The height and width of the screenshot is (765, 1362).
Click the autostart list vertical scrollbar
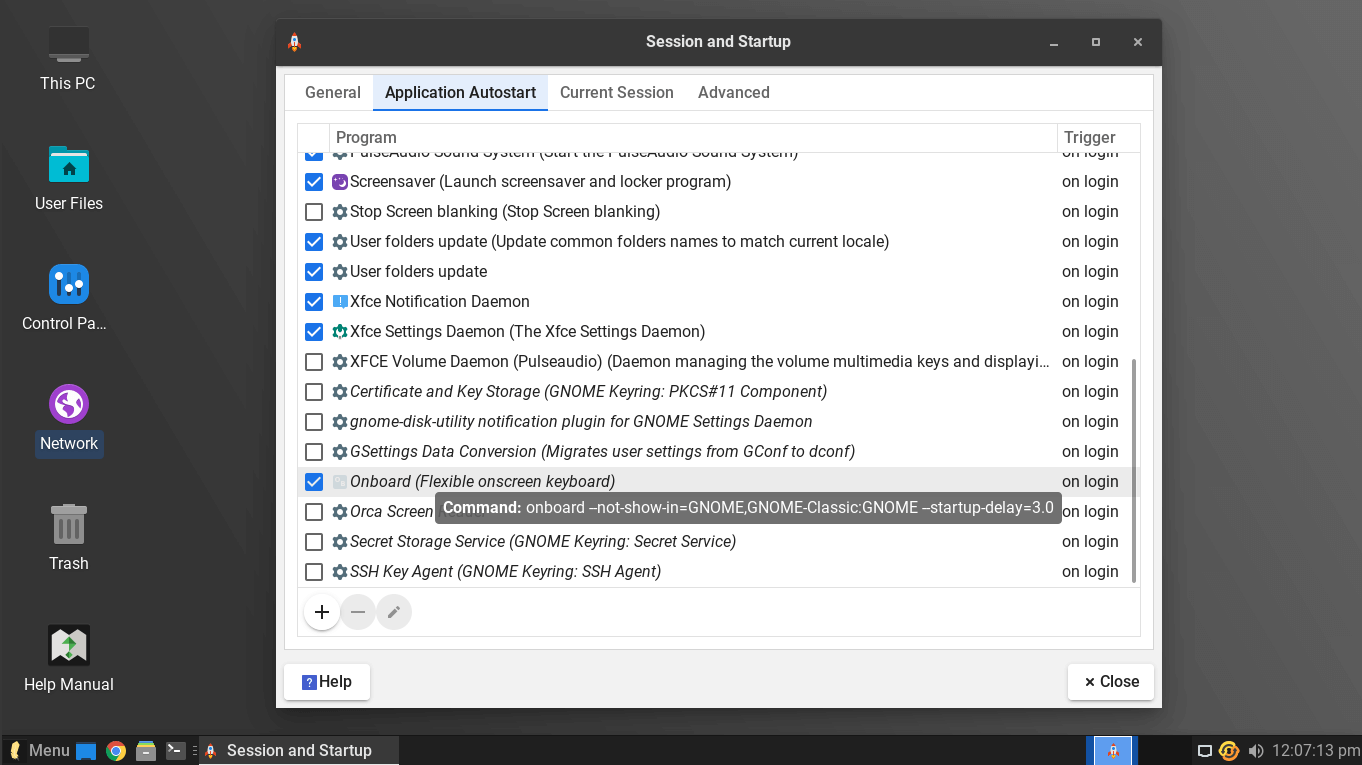tap(1133, 470)
